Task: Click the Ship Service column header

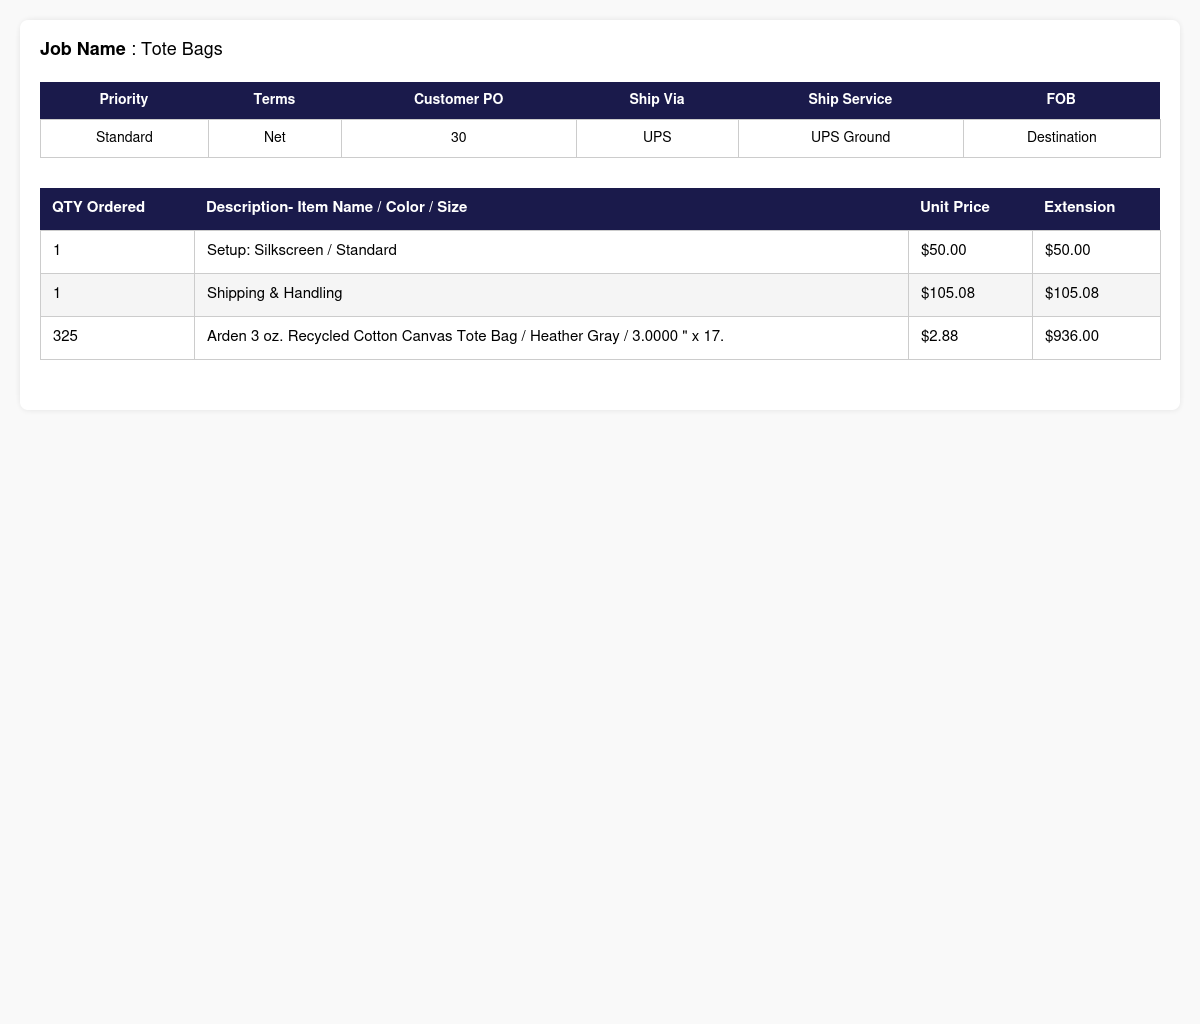Action: 850,100
